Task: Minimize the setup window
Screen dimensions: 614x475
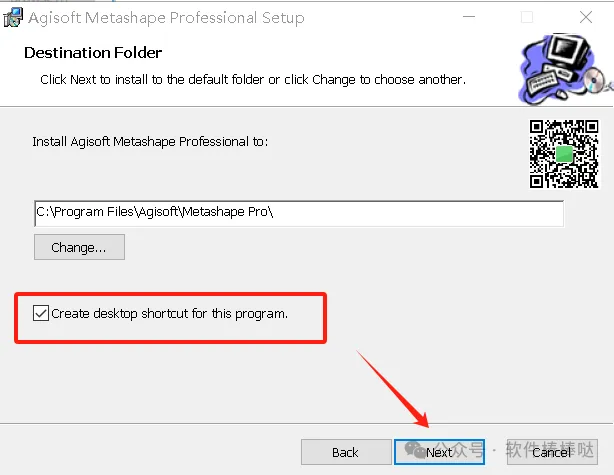Action: [469, 17]
